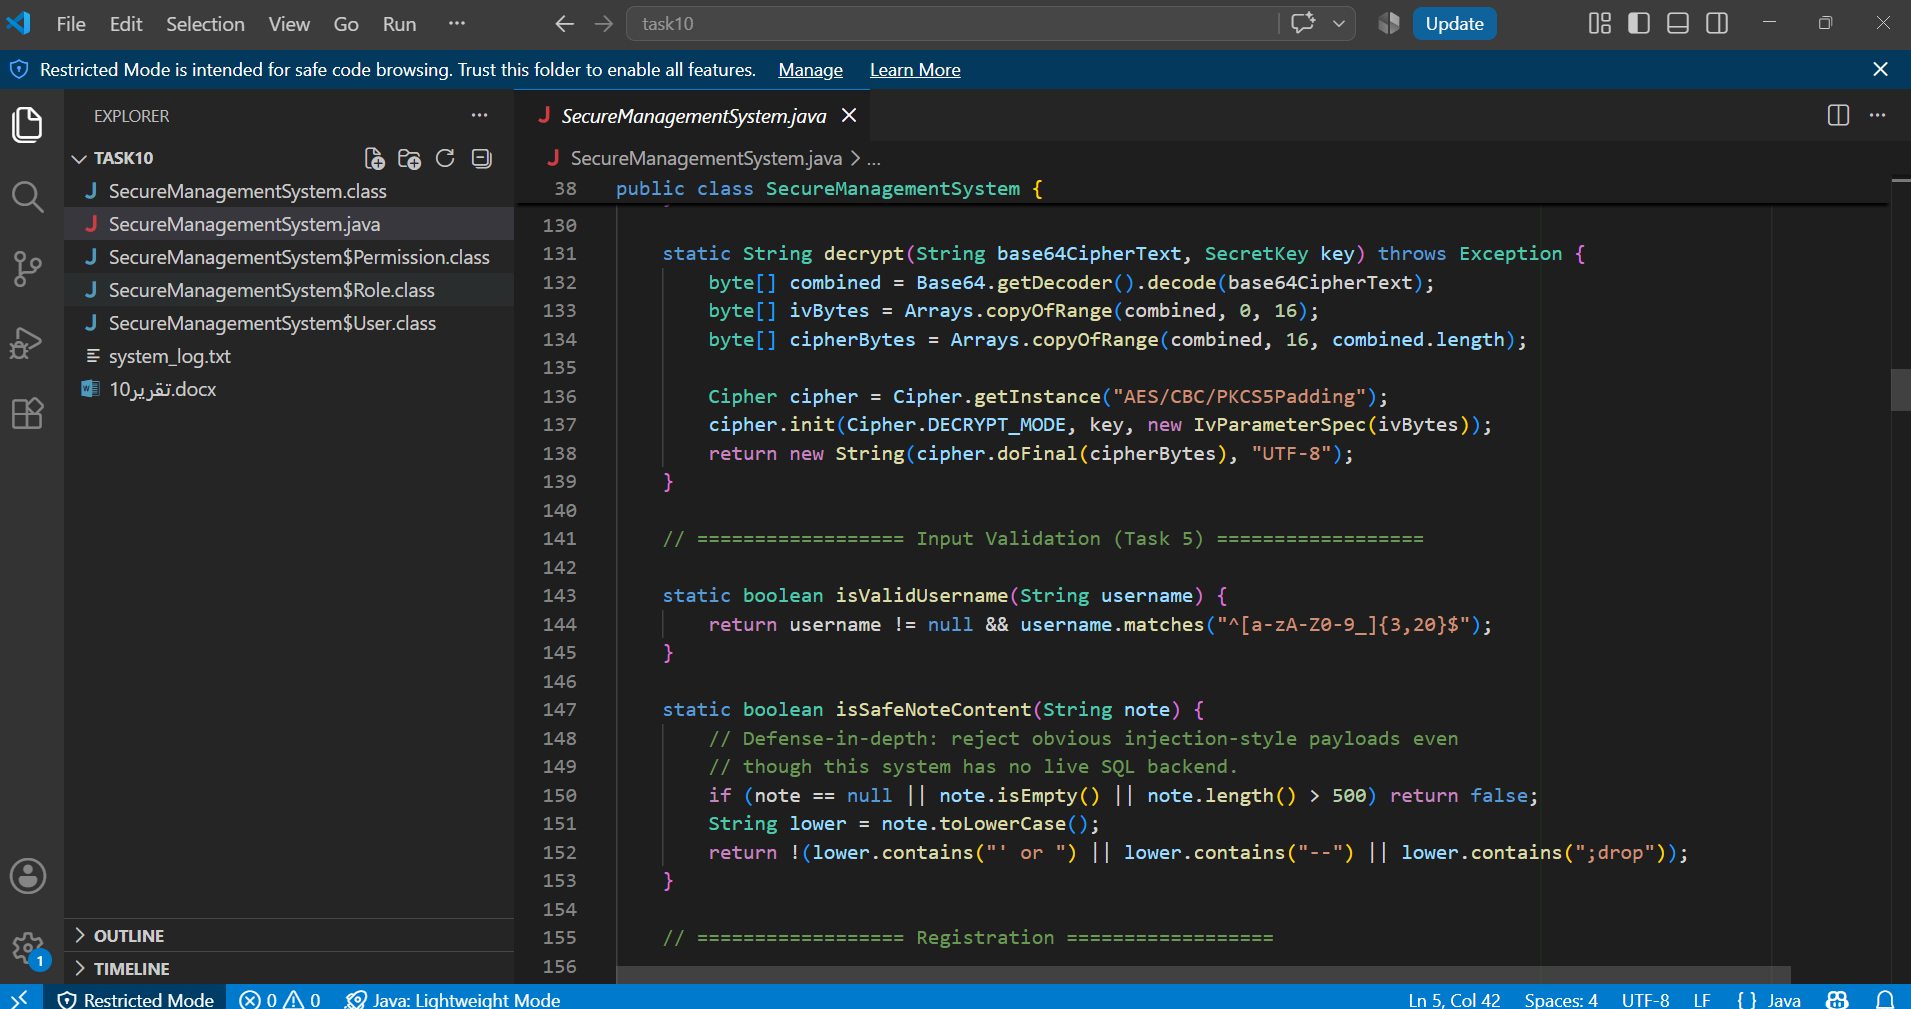The image size is (1911, 1009).
Task: Open Explorer views and more actions
Action: (x=480, y=115)
